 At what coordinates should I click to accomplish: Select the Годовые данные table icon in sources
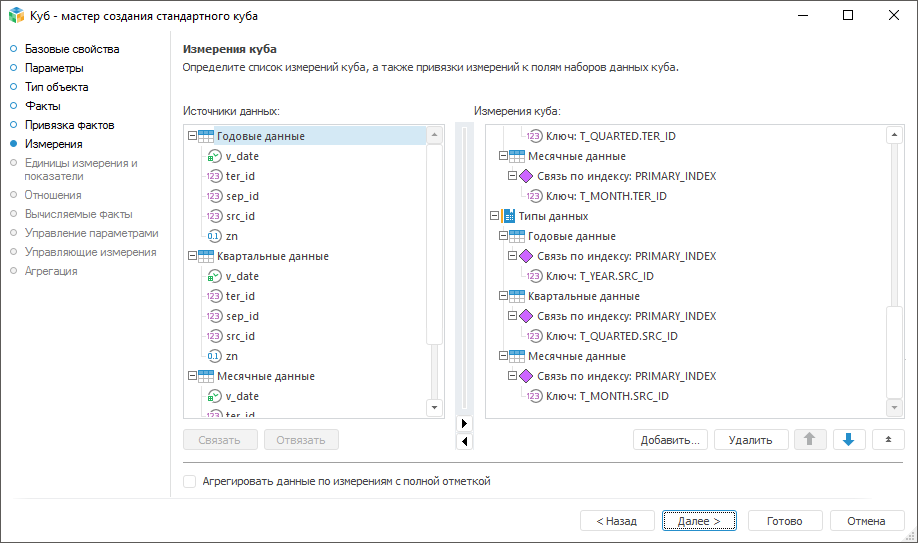[206, 136]
